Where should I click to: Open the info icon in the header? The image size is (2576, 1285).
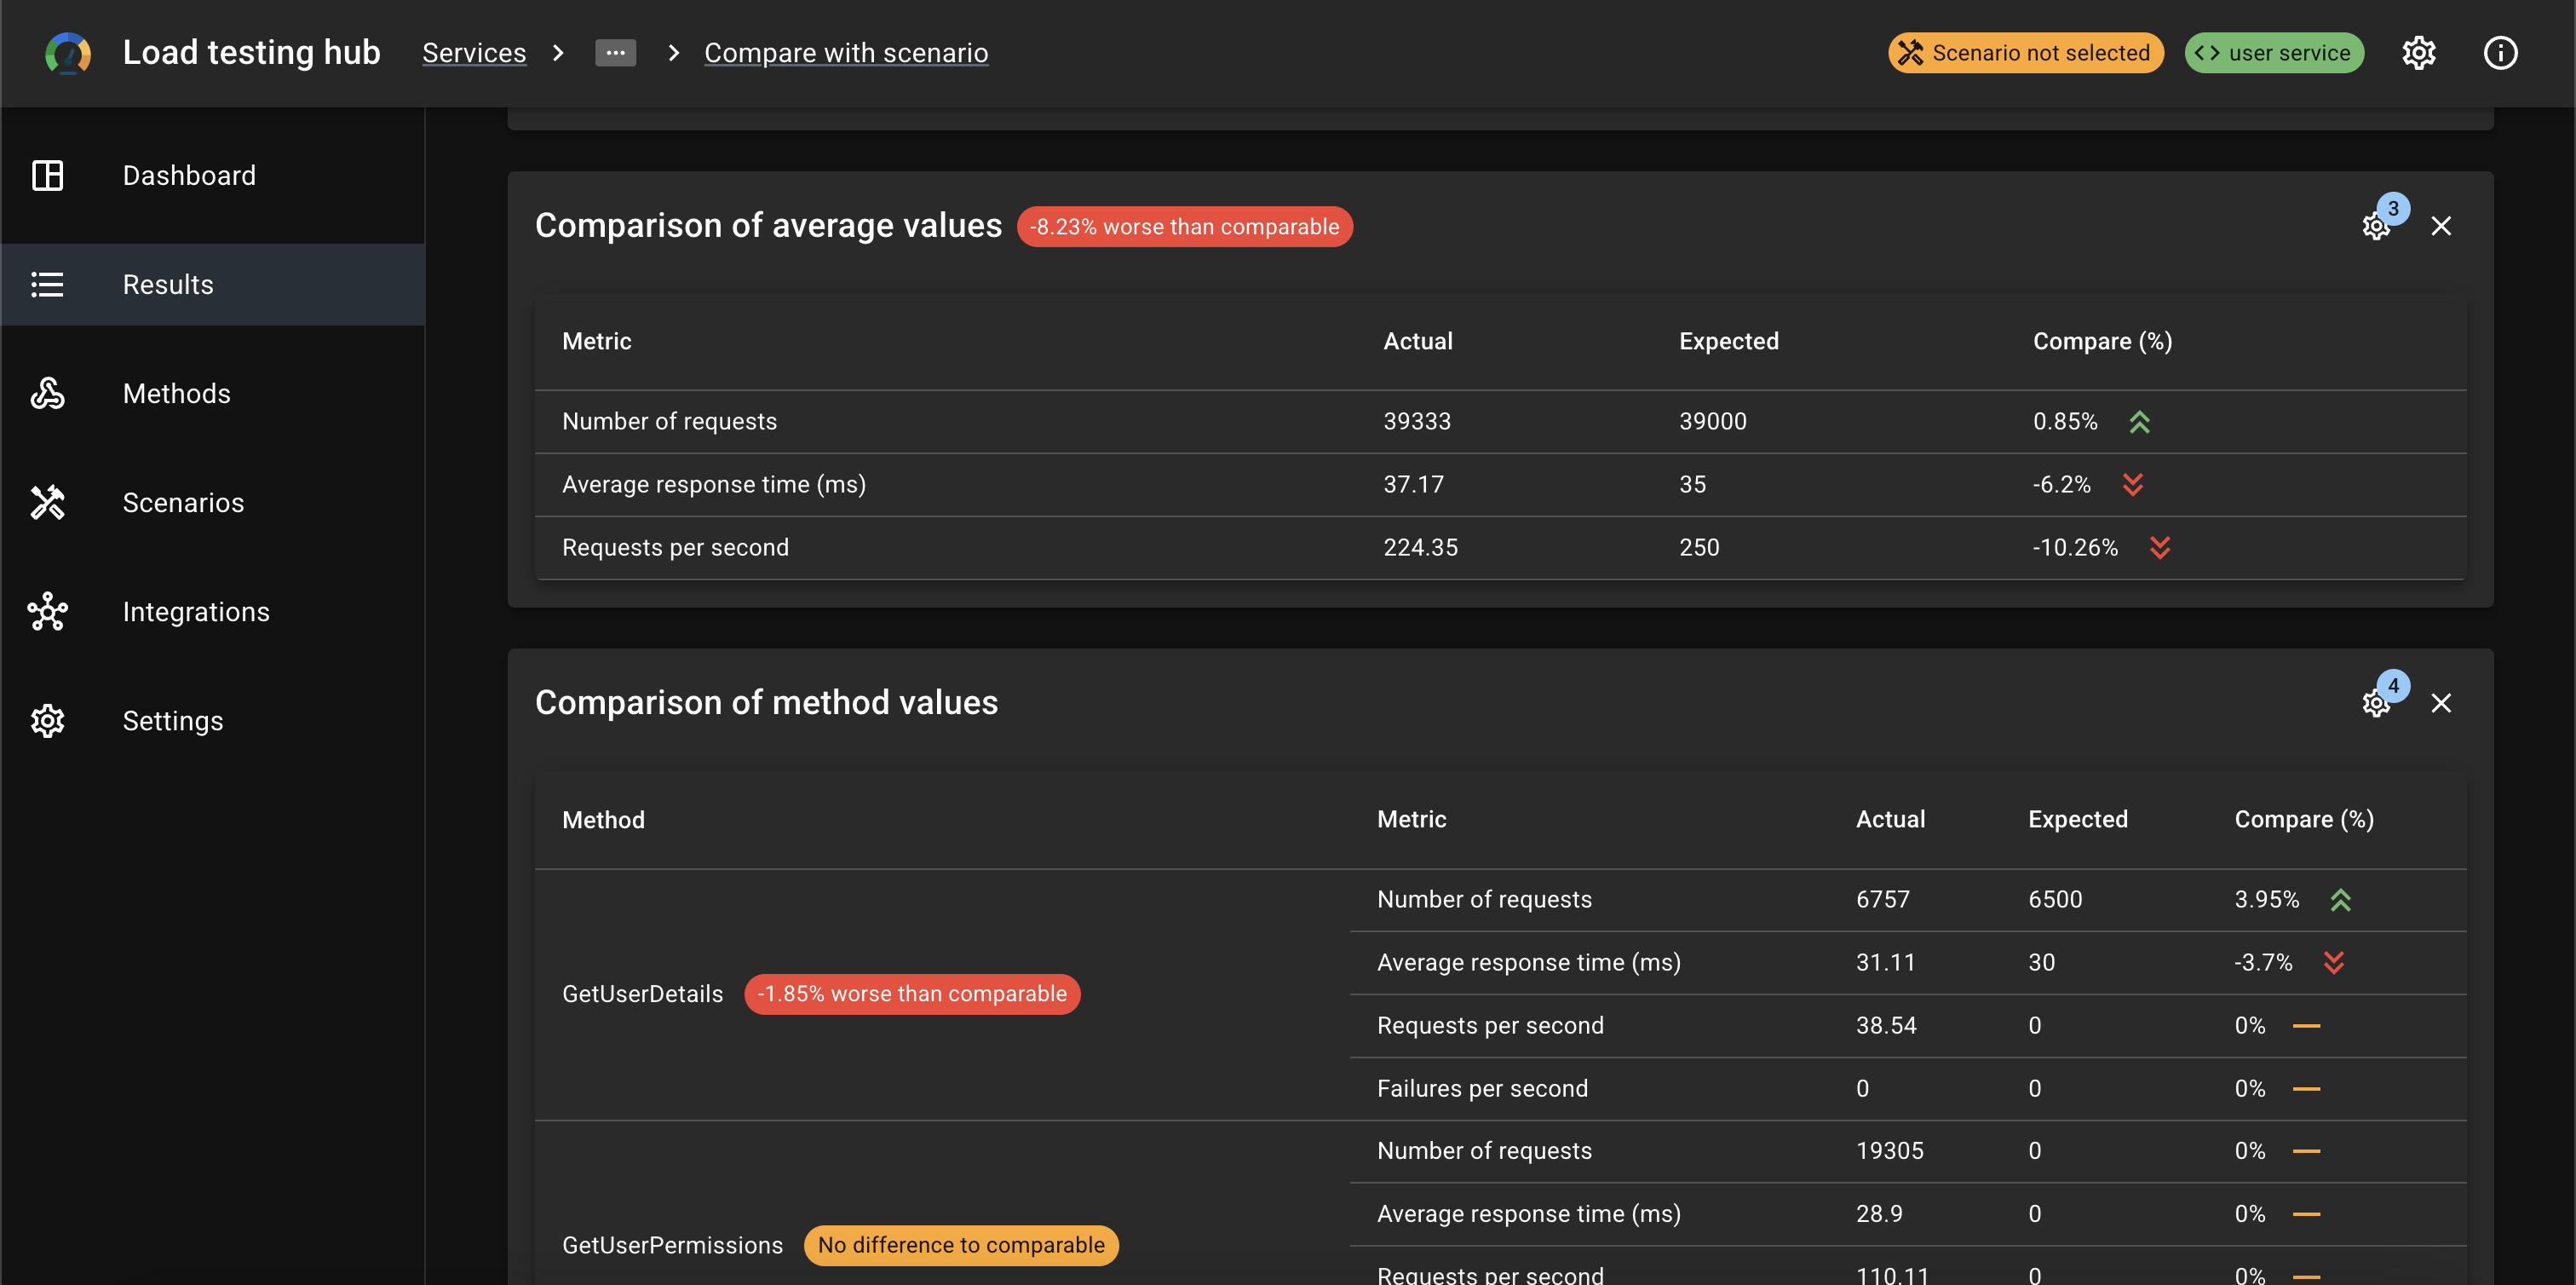pyautogui.click(x=2500, y=53)
